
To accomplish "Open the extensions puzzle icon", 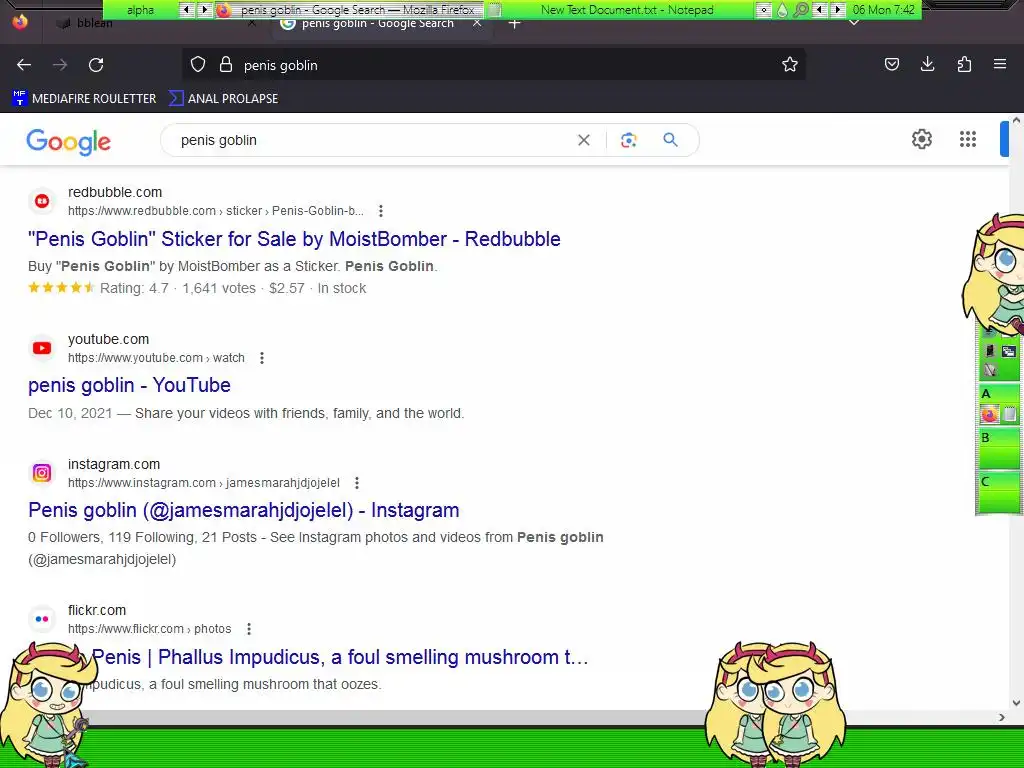I will point(964,64).
